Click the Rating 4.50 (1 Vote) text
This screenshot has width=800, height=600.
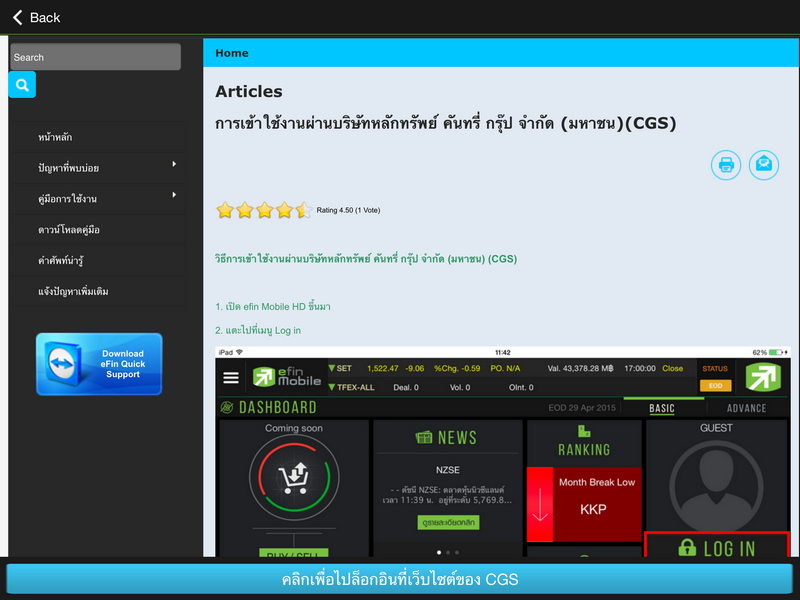[x=348, y=210]
